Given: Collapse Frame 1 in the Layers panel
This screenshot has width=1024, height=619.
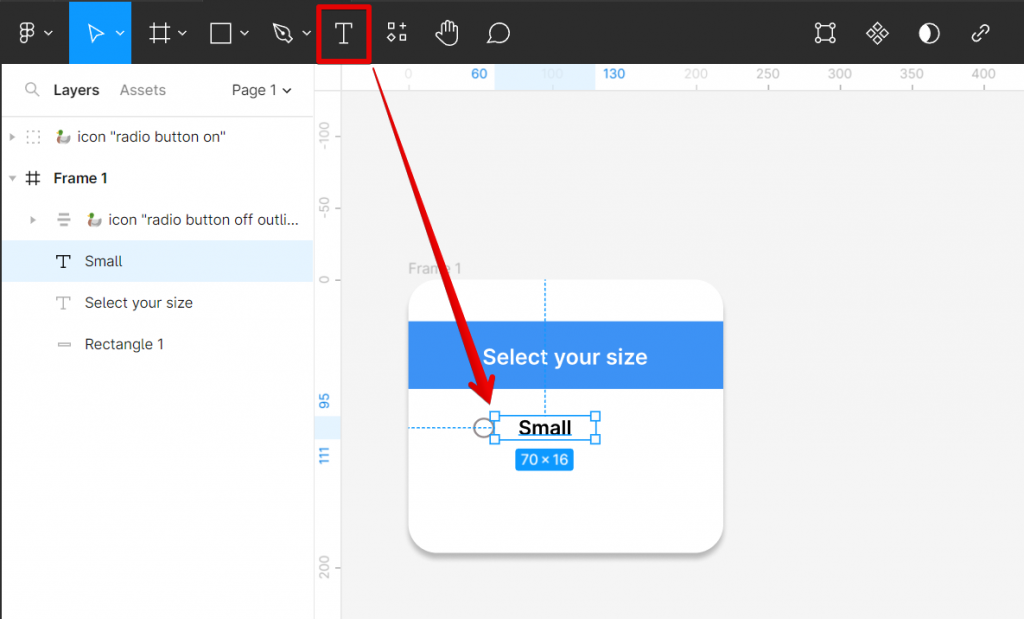Looking at the screenshot, I should (12, 178).
